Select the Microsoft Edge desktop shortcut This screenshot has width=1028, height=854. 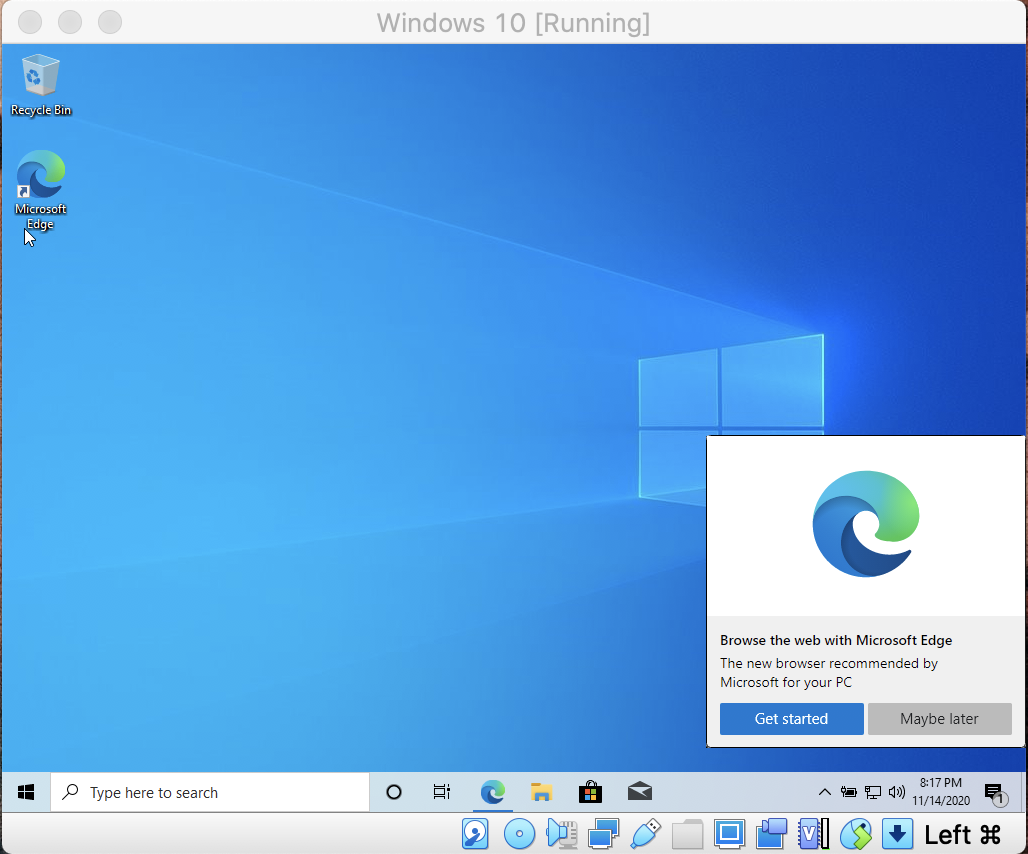point(41,190)
